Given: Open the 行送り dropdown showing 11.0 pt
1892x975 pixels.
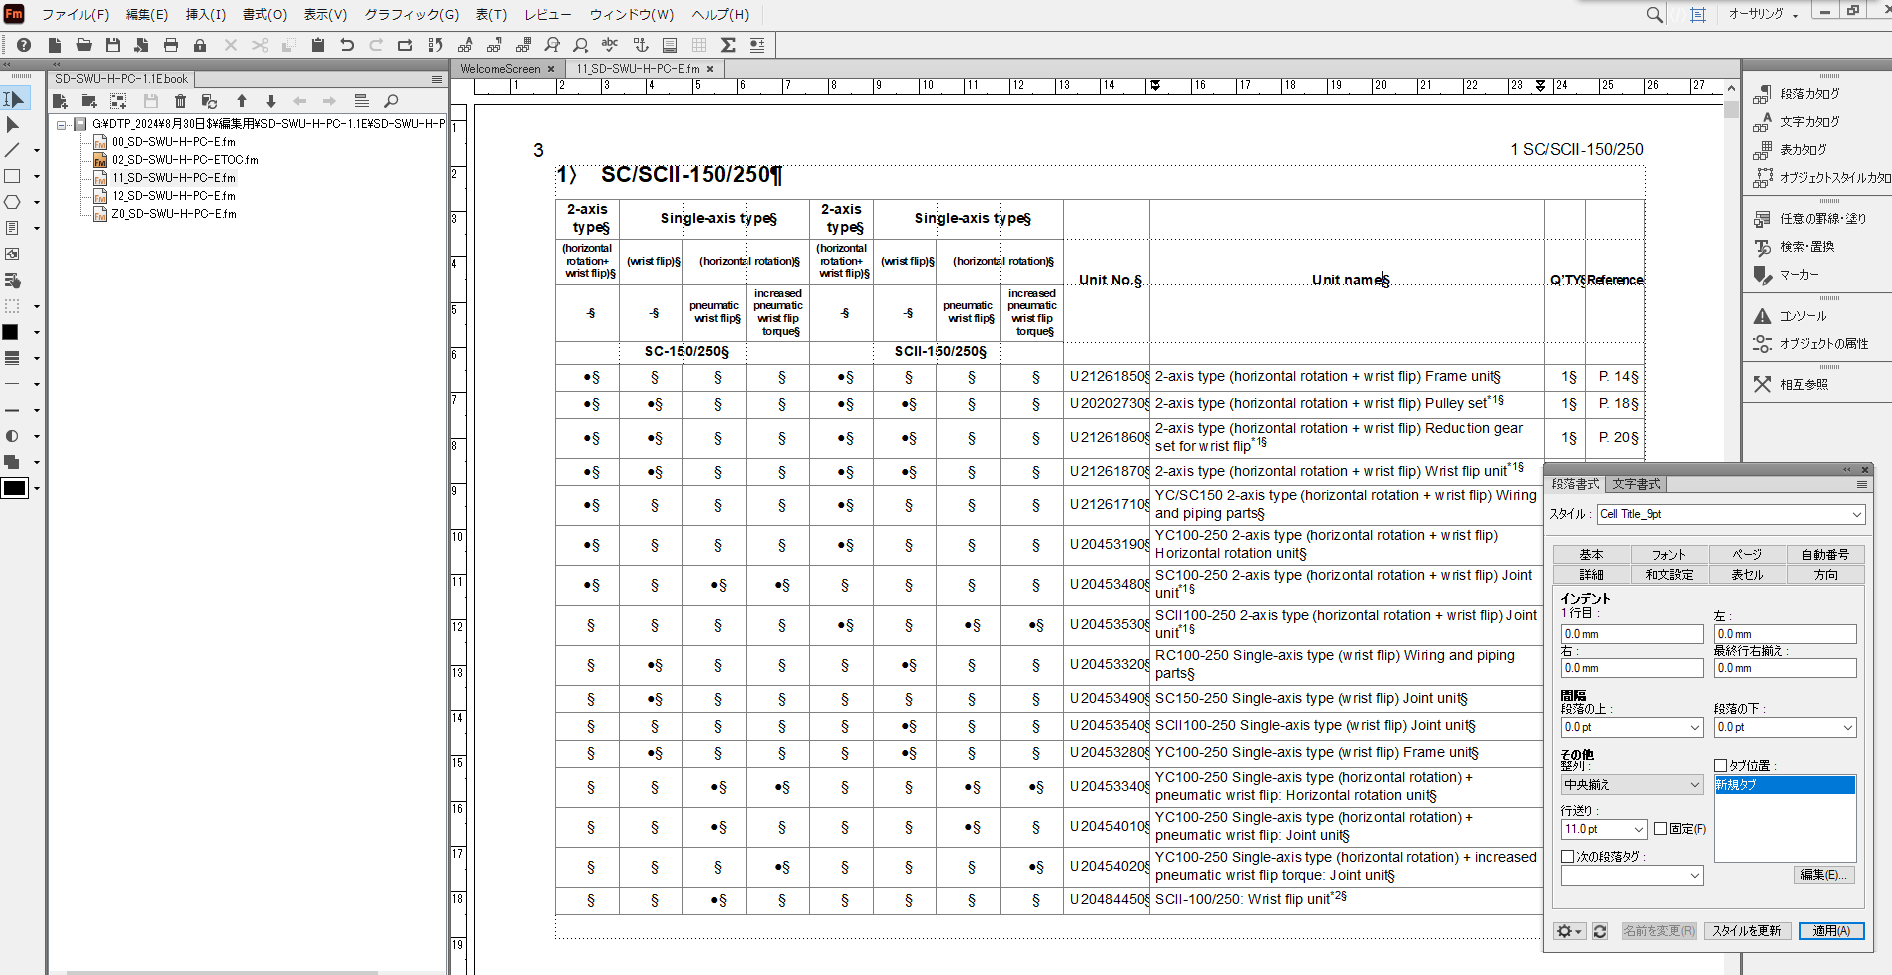Looking at the screenshot, I should [1604, 829].
